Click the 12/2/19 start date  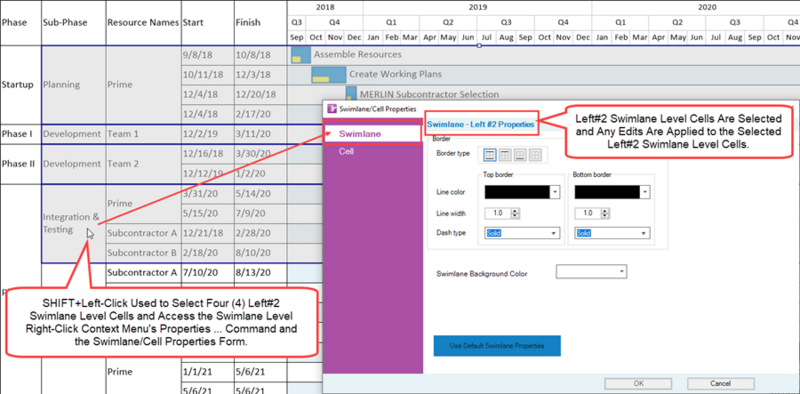[x=208, y=134]
